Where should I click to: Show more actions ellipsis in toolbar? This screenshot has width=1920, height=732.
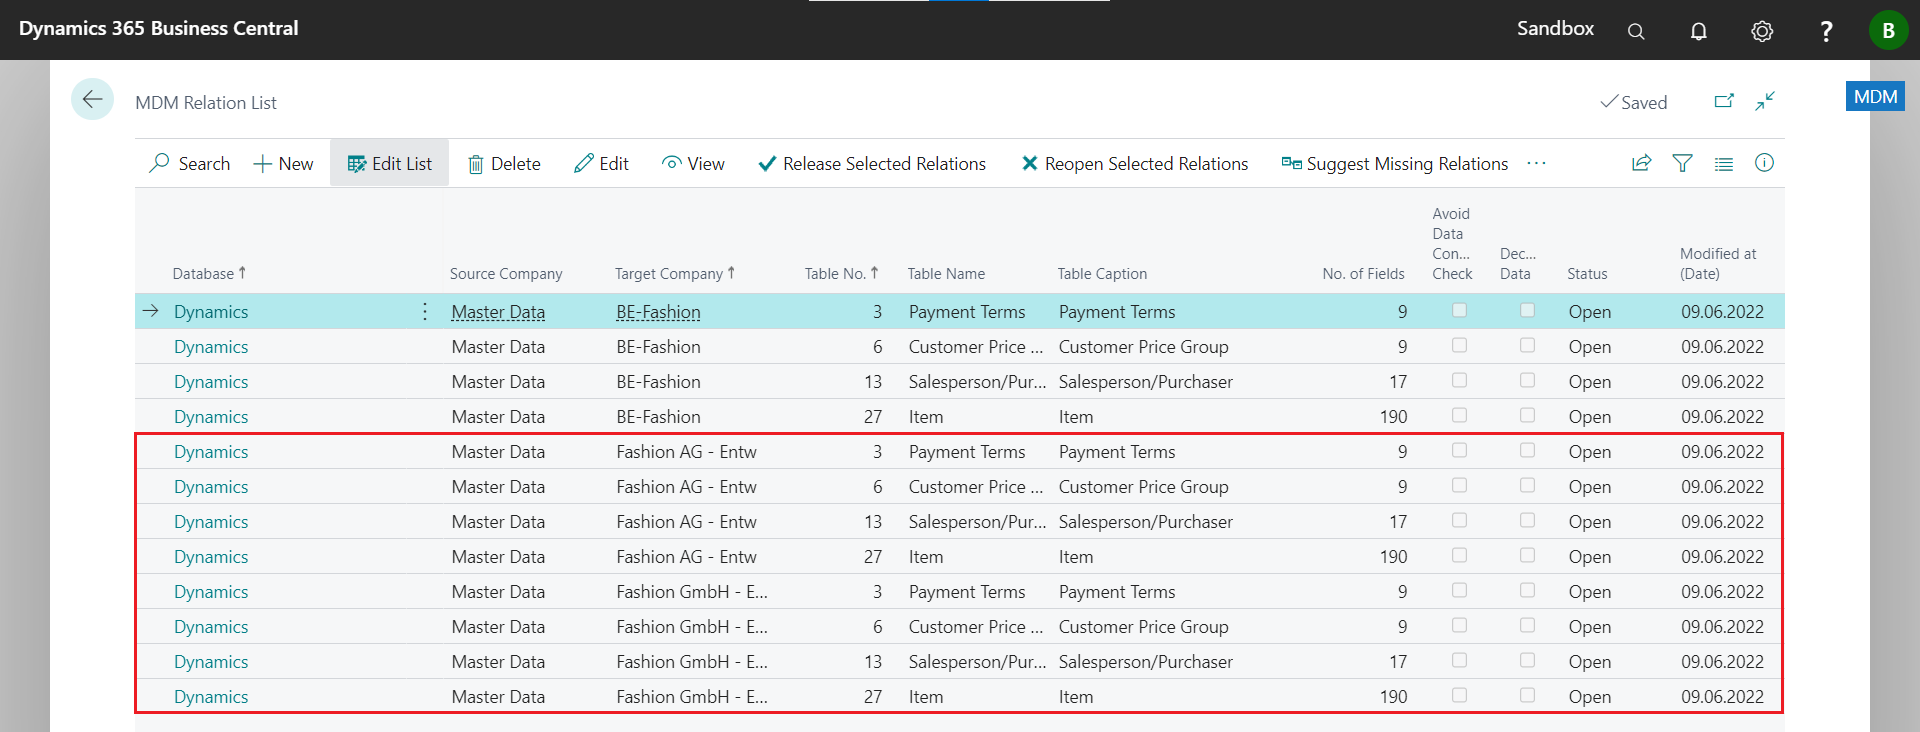1536,163
